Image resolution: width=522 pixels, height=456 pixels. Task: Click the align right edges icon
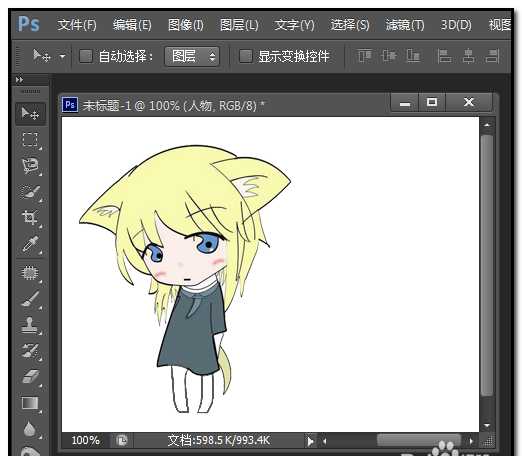point(492,56)
